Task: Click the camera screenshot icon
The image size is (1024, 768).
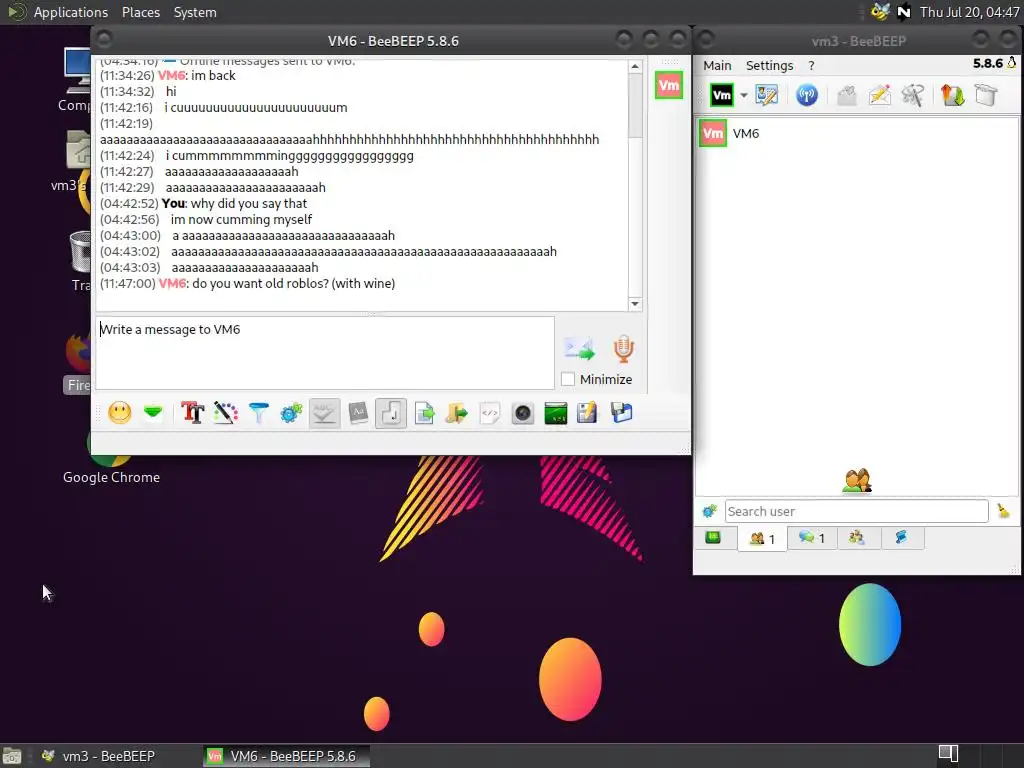Action: [522, 413]
